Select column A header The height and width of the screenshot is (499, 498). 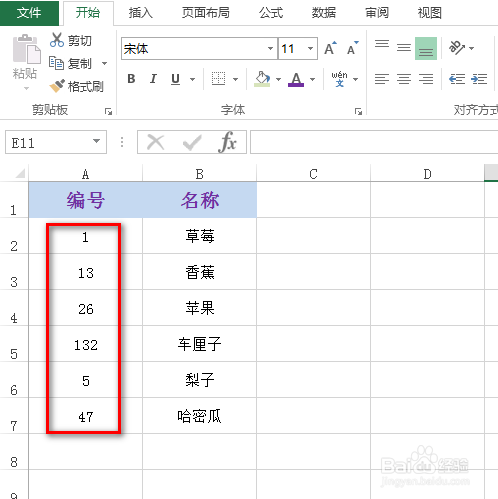tap(85, 174)
